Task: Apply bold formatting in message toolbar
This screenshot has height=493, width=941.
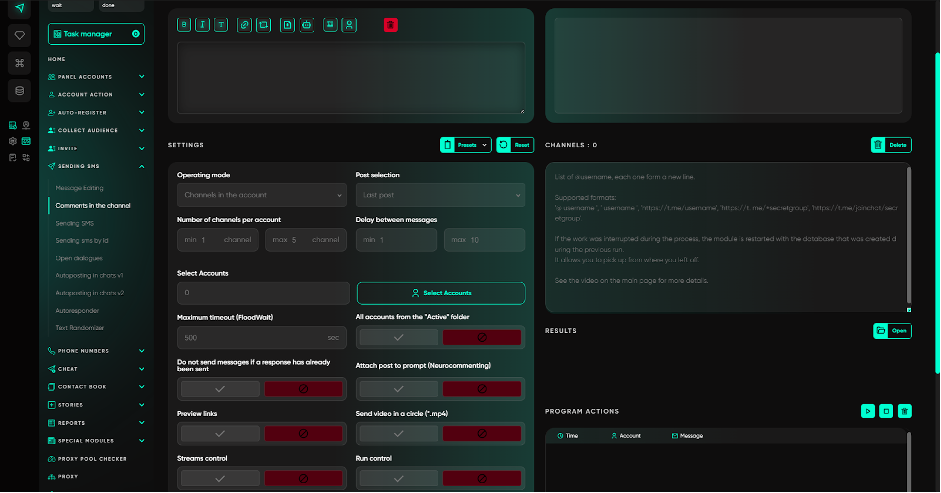Action: [184, 25]
